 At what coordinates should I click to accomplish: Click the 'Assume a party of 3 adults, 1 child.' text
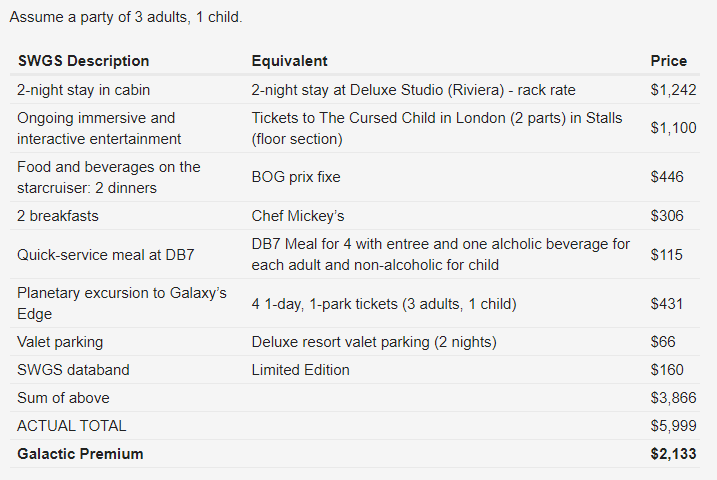point(126,17)
